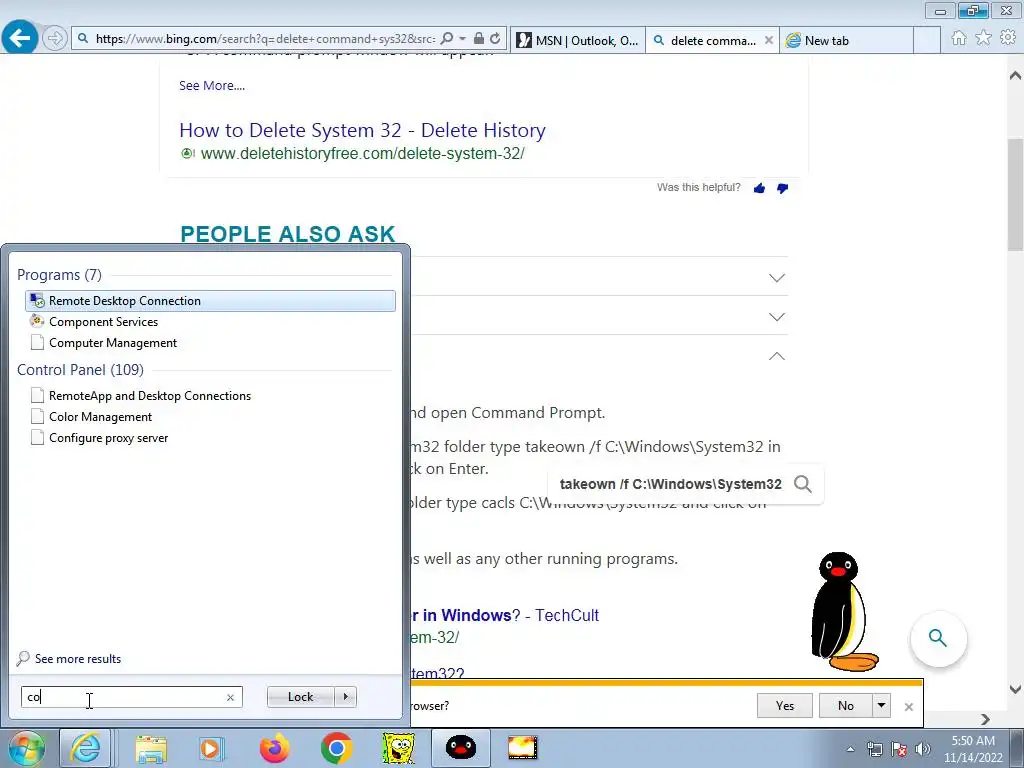Switch to the MSN Outlook tab
The image size is (1024, 768).
point(577,40)
